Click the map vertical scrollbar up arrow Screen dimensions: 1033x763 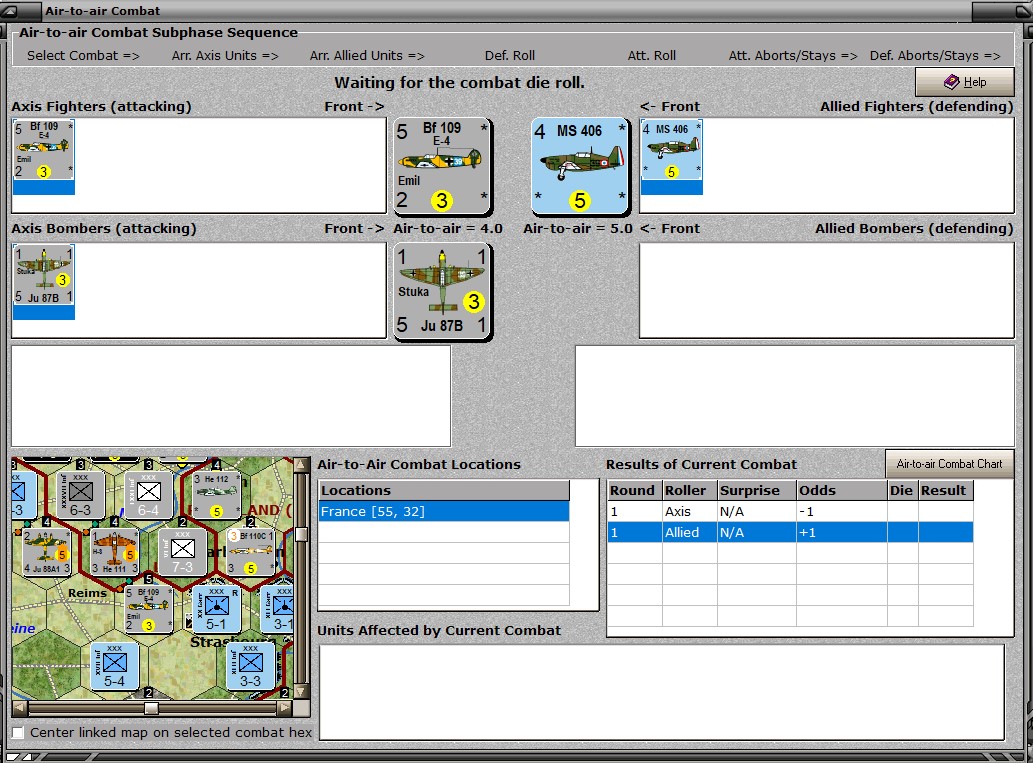[301, 465]
